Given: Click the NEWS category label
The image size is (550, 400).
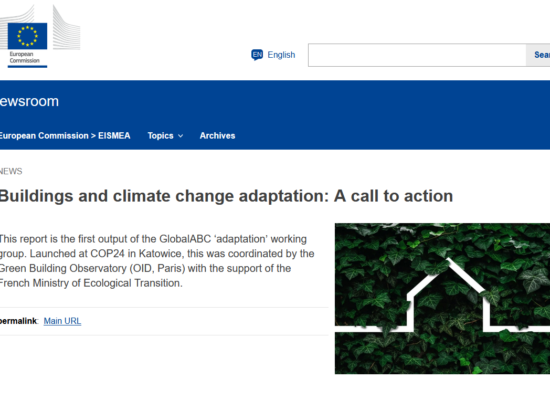Looking at the screenshot, I should coord(11,171).
